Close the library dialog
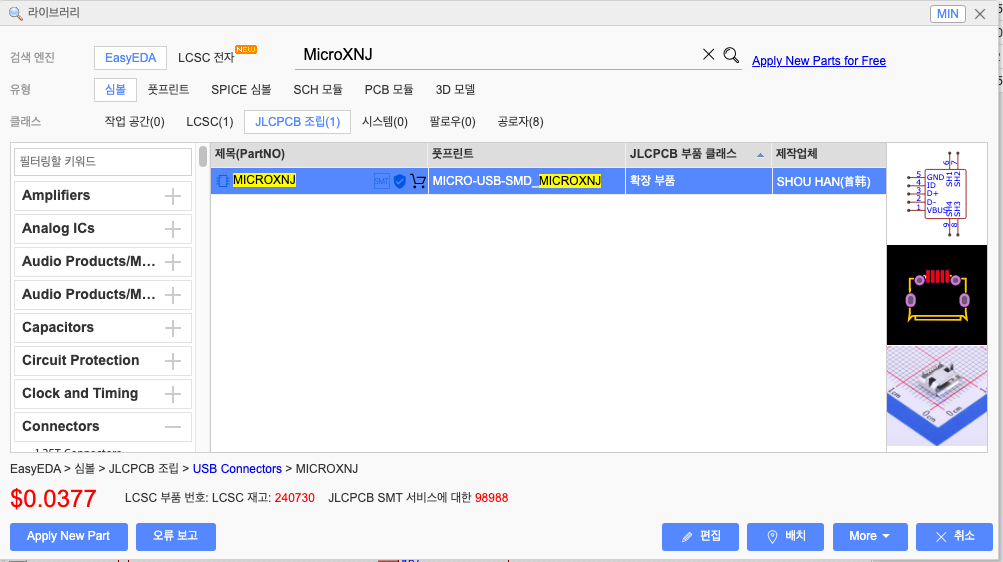This screenshot has width=1003, height=562. [x=979, y=13]
